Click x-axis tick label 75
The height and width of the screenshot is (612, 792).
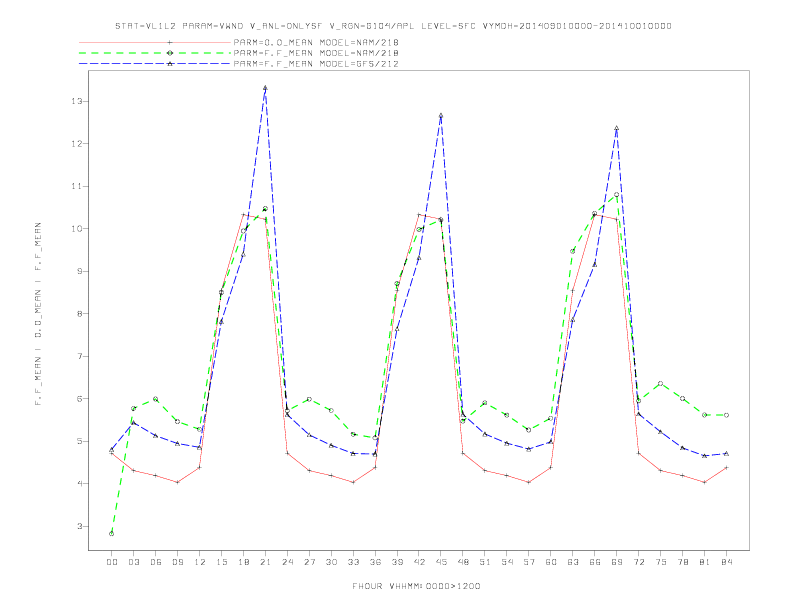661,562
